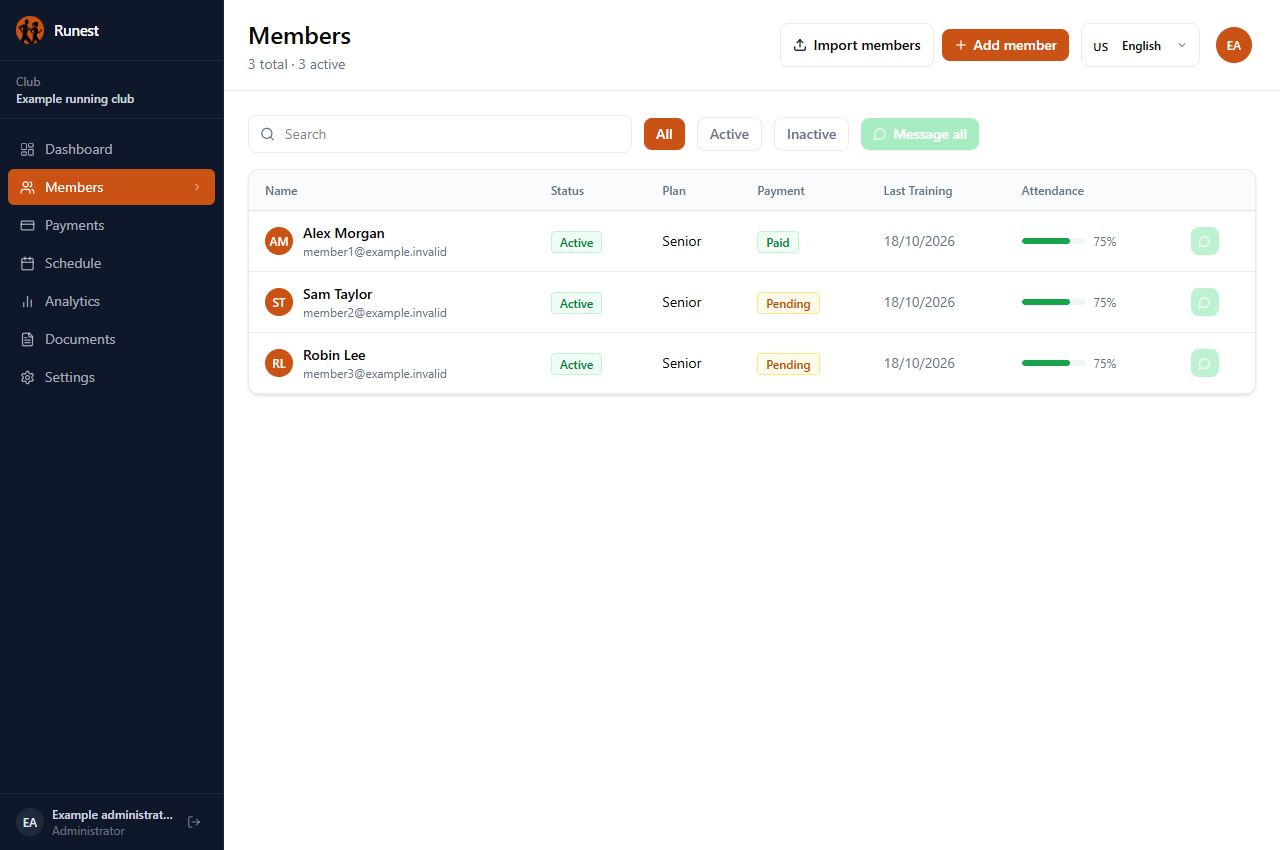The image size is (1280, 850).
Task: Click Robin Lee's attendance progress bar
Action: tap(1053, 363)
